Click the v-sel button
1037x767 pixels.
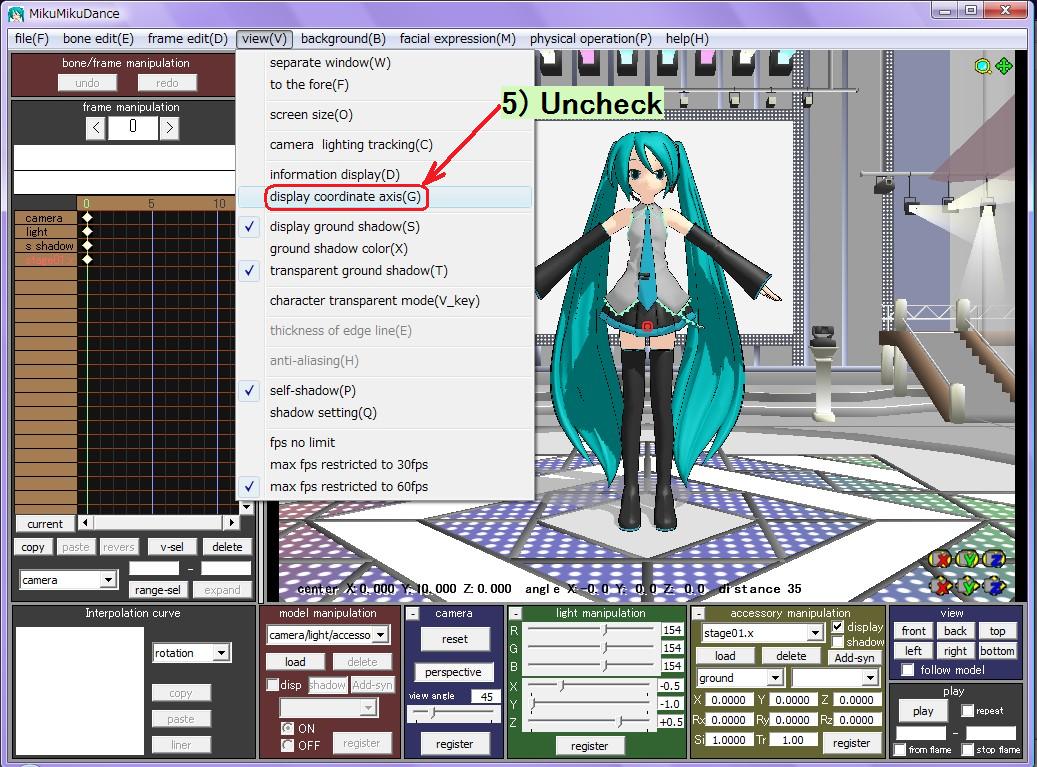point(172,547)
